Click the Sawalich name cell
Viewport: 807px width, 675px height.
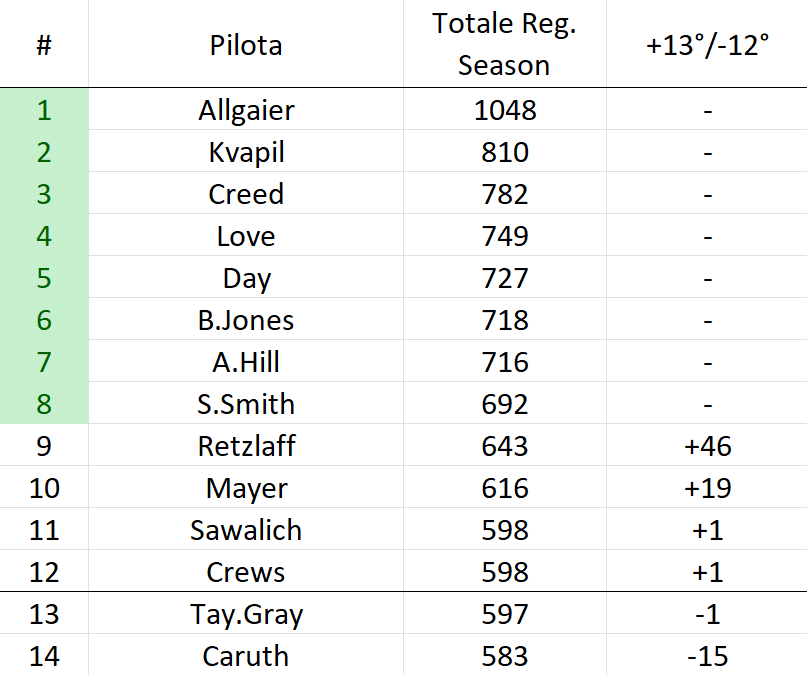coord(246,529)
